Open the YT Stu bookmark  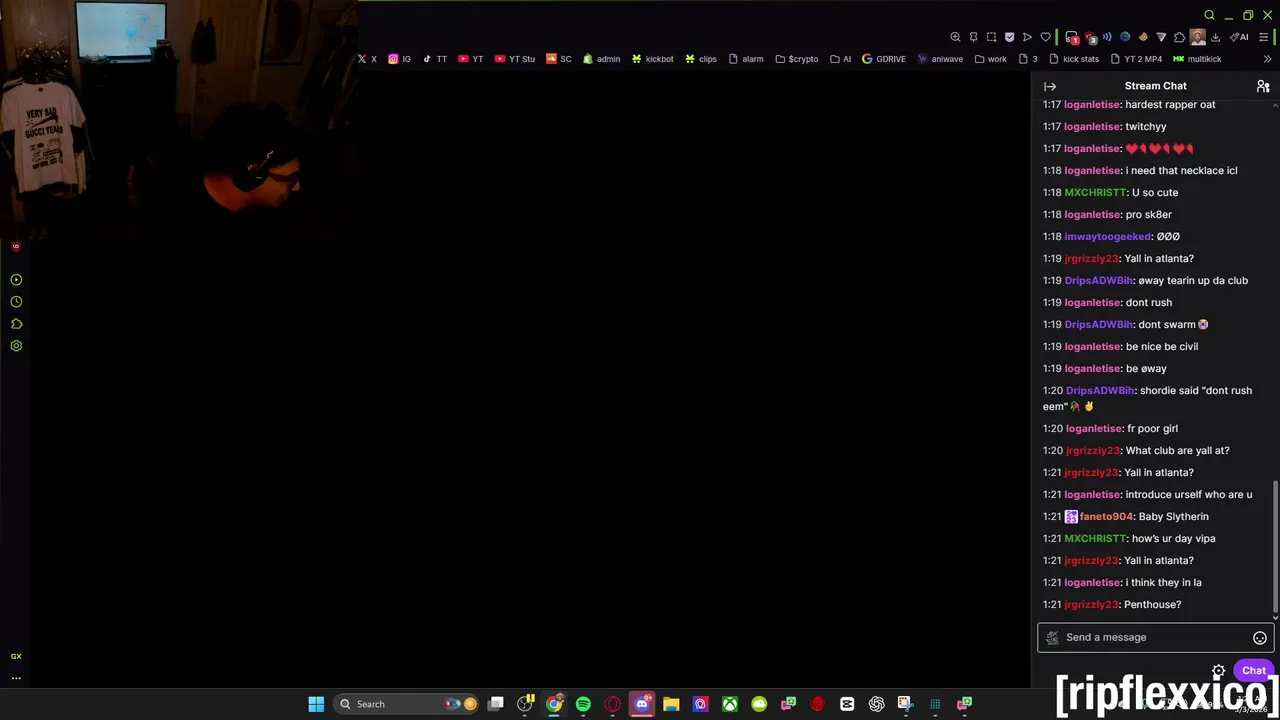(515, 59)
